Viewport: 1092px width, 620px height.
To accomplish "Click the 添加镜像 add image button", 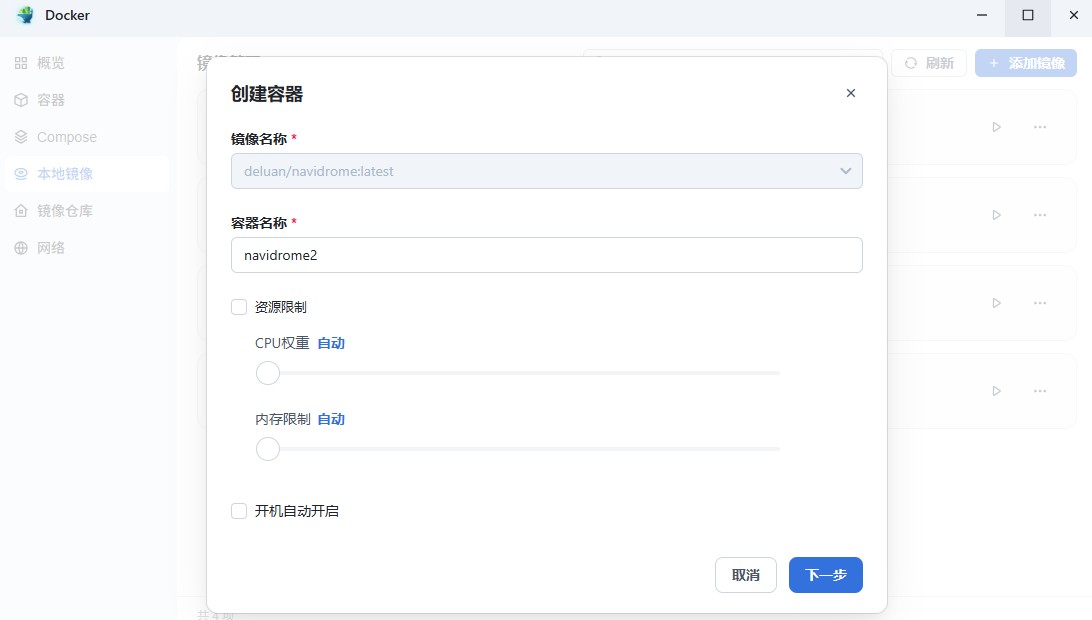I will (1026, 63).
